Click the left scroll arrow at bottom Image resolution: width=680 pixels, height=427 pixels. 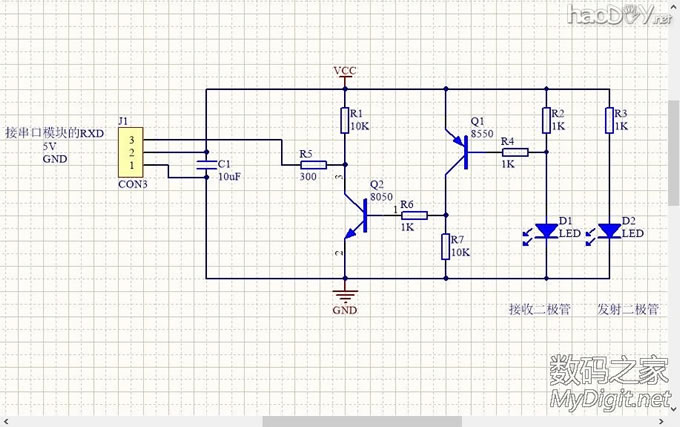tap(6, 421)
